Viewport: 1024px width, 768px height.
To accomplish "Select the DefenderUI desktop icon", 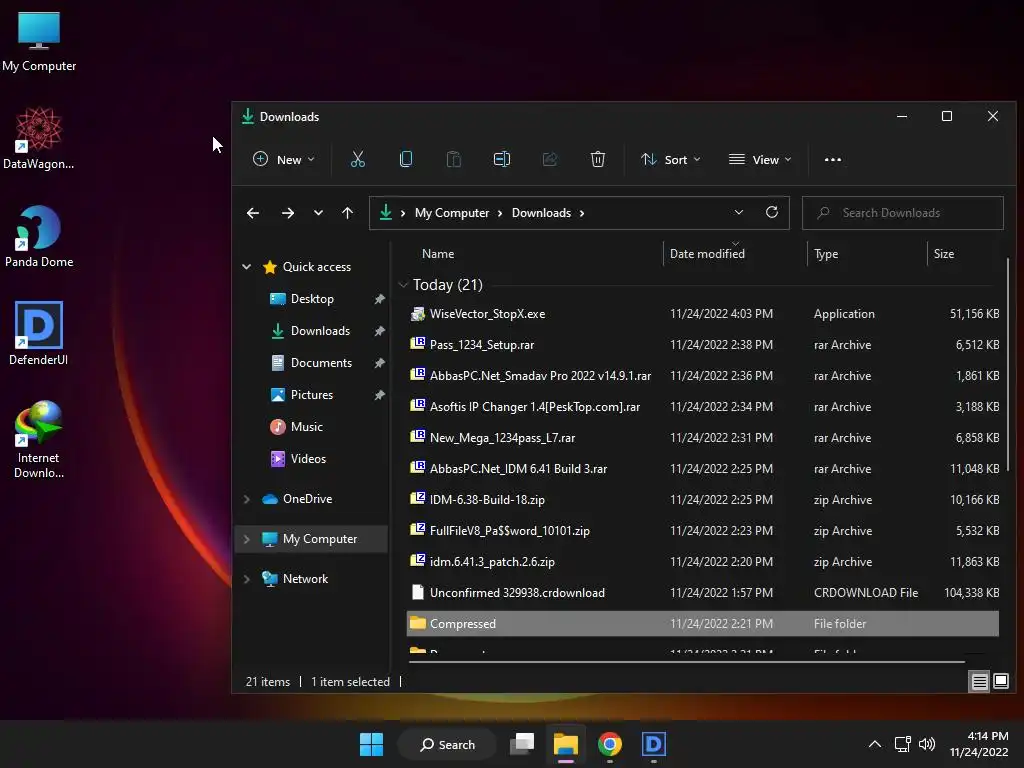I will tap(39, 334).
